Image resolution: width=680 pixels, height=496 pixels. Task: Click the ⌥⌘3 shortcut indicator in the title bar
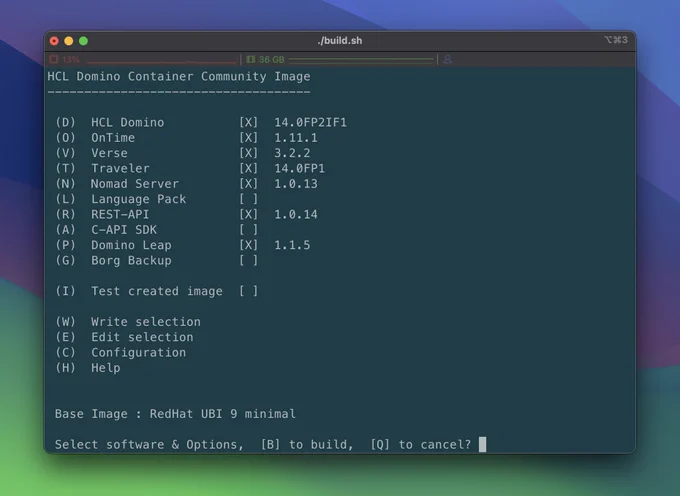coord(616,40)
